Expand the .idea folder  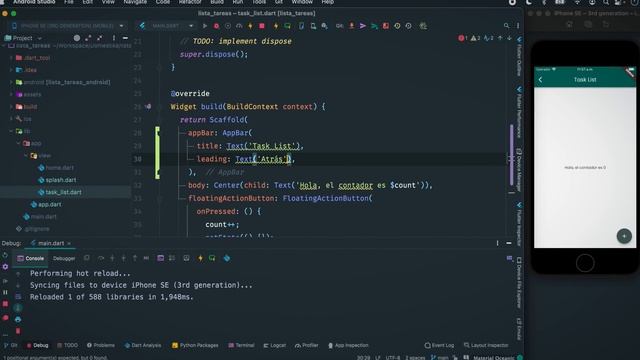pyautogui.click(x=11, y=70)
